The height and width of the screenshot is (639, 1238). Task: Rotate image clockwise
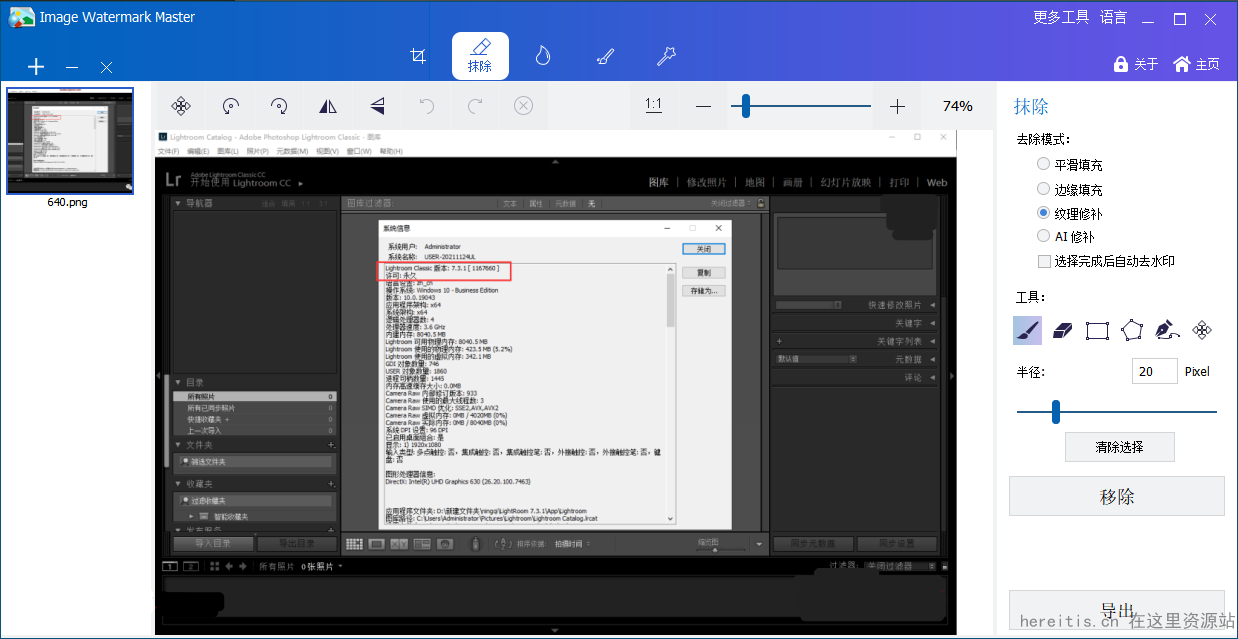coord(279,106)
